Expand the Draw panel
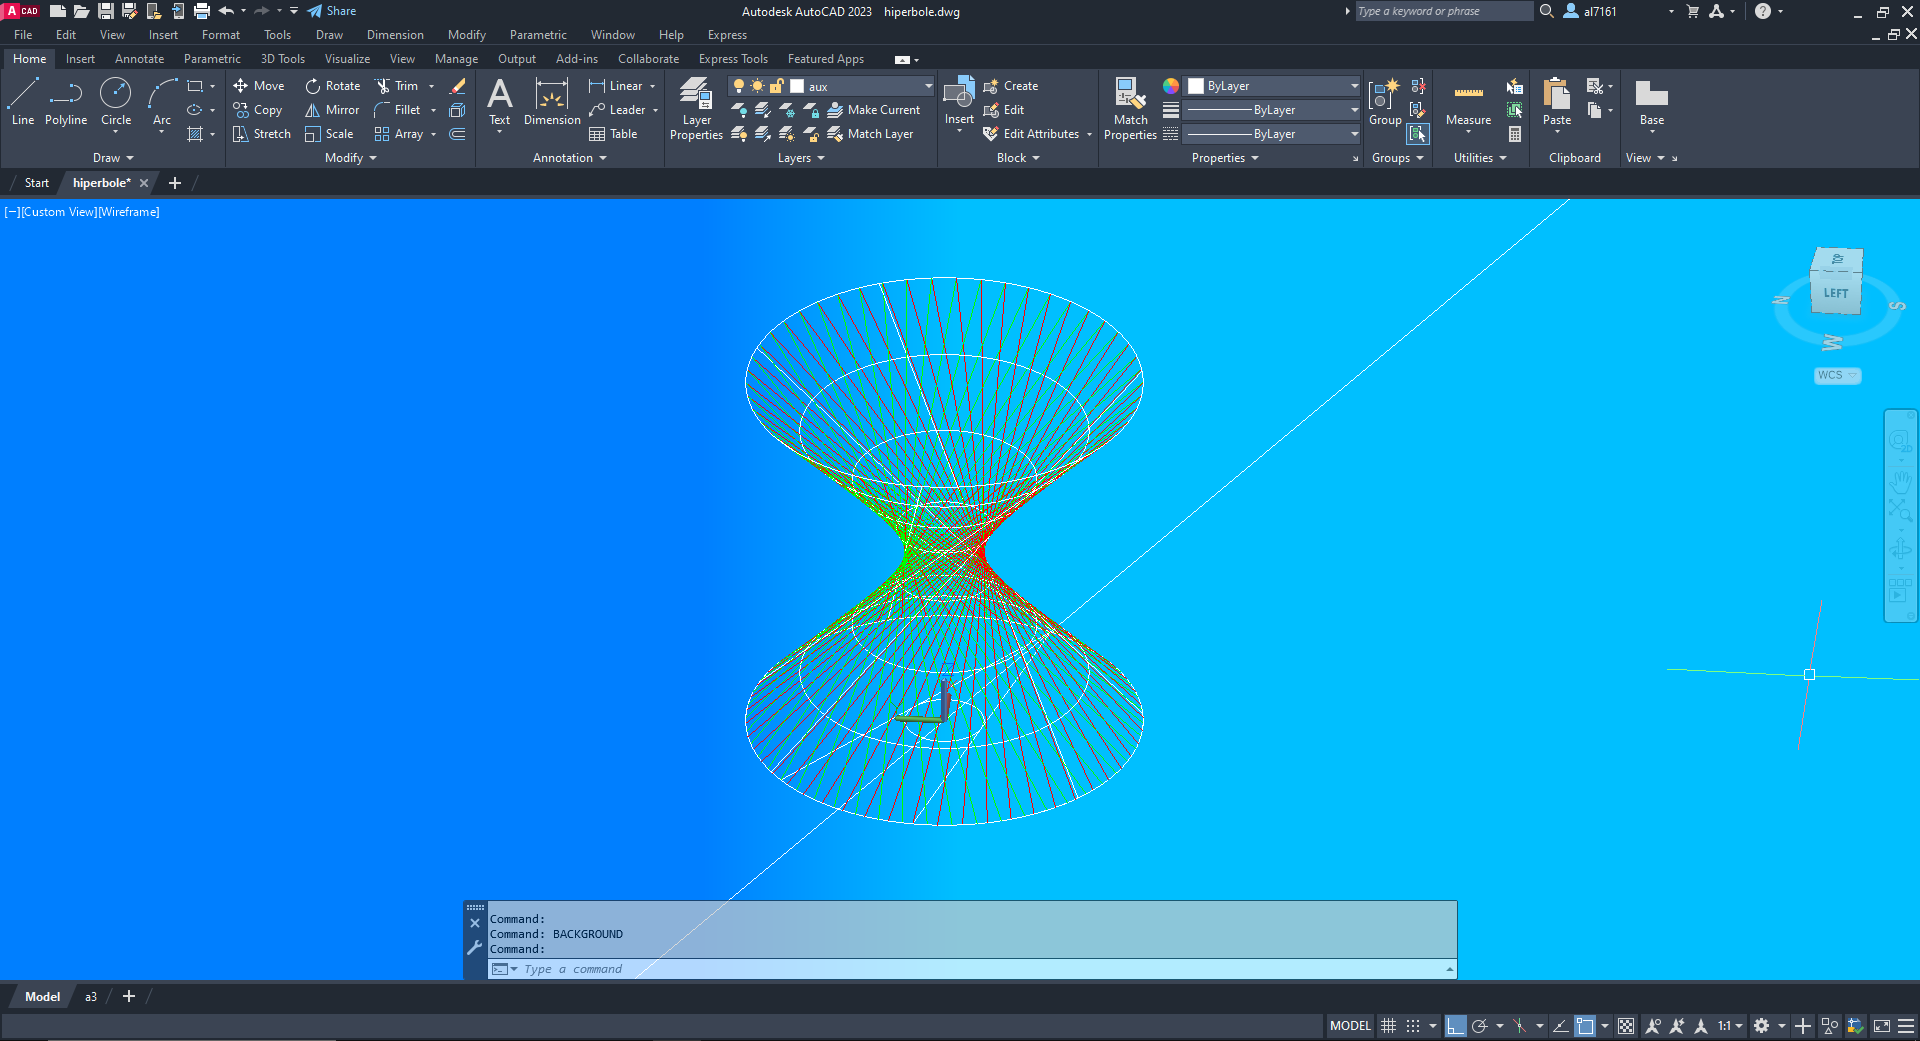Image resolution: width=1920 pixels, height=1041 pixels. click(x=113, y=158)
